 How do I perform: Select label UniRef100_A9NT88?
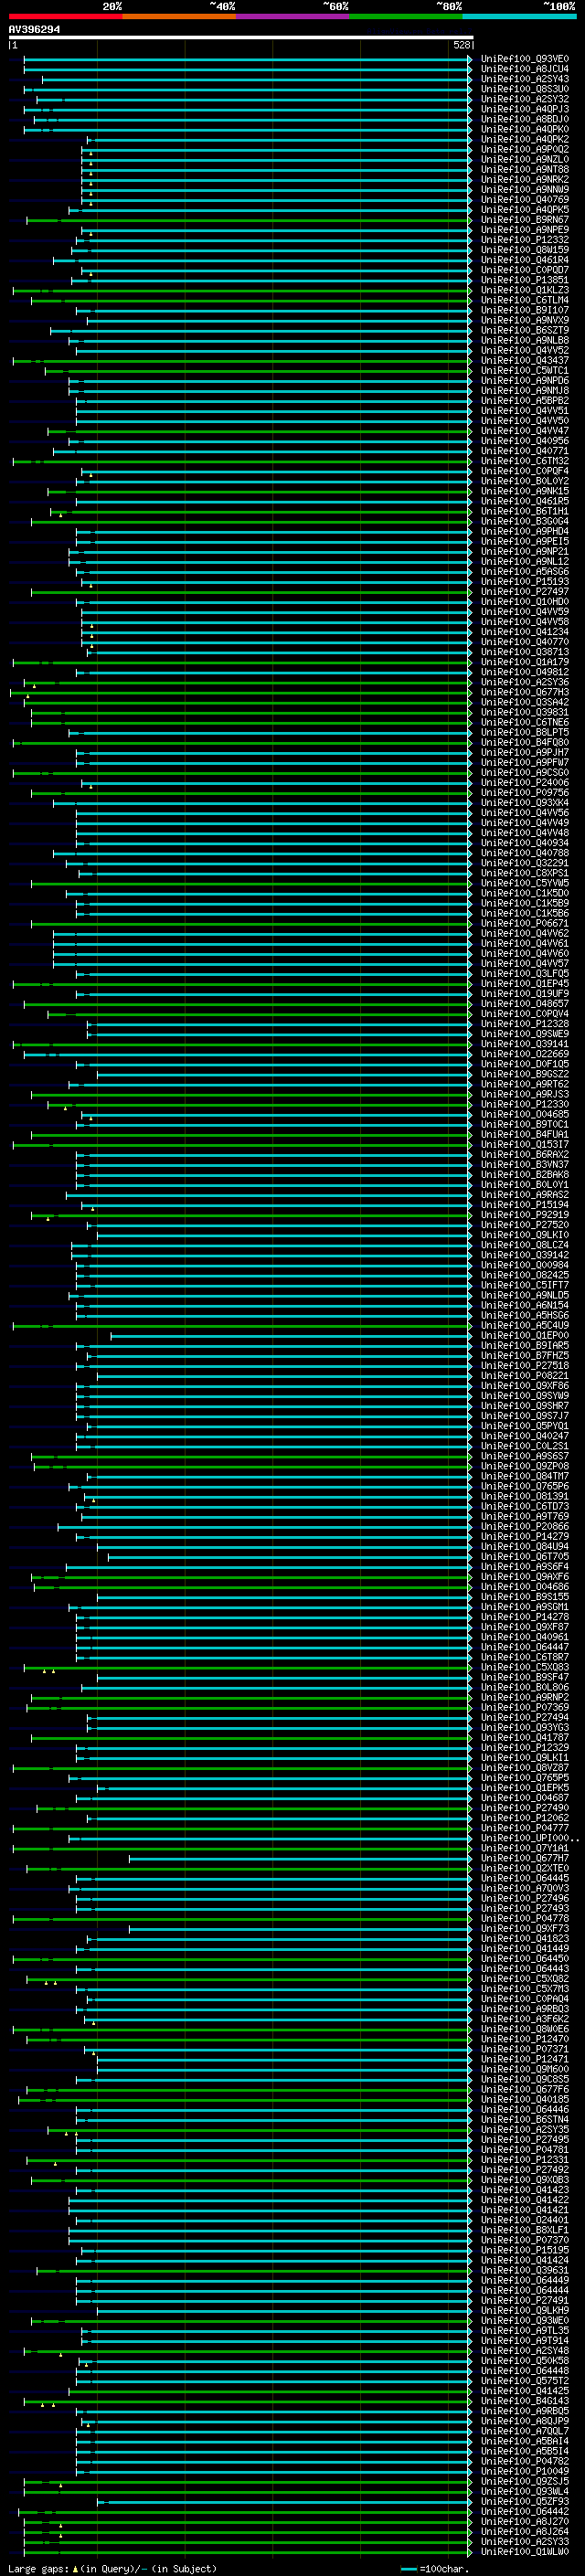525,169
